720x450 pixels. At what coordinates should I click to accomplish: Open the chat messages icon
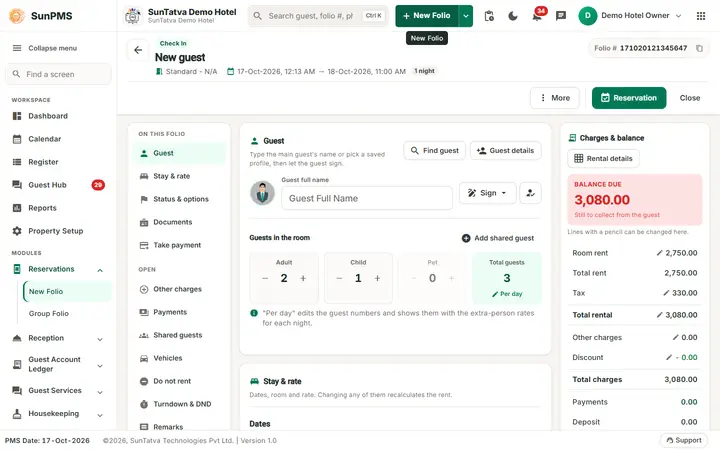(x=561, y=16)
